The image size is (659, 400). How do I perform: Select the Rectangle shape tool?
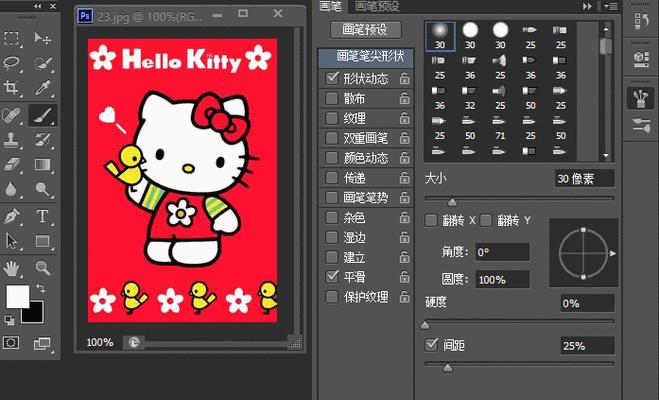(42, 241)
